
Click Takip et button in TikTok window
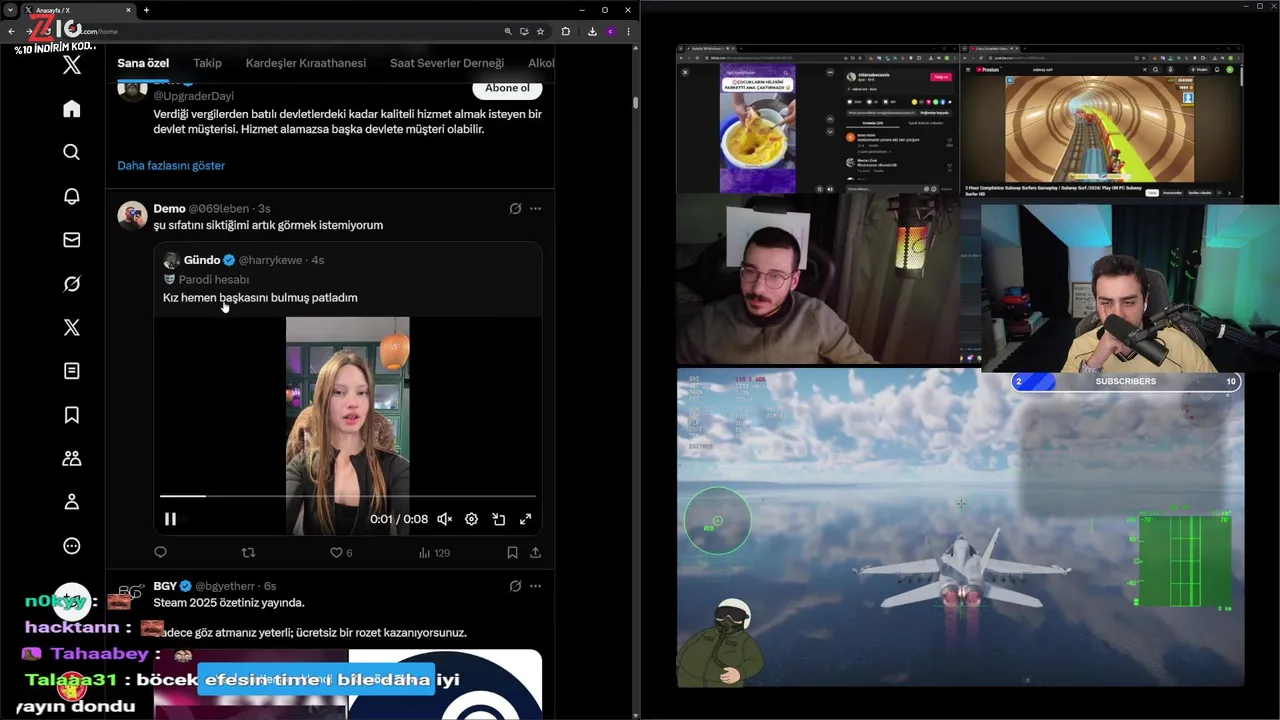coord(940,77)
